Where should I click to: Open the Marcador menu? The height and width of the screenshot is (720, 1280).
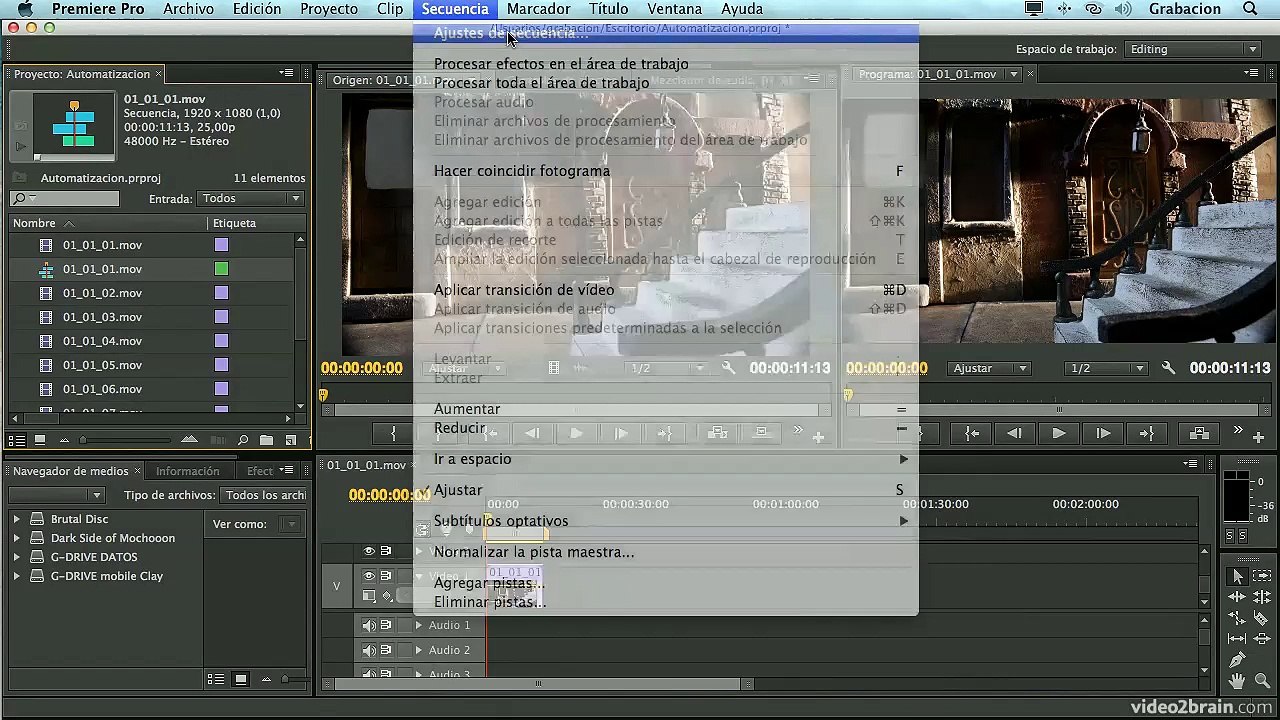click(x=538, y=9)
